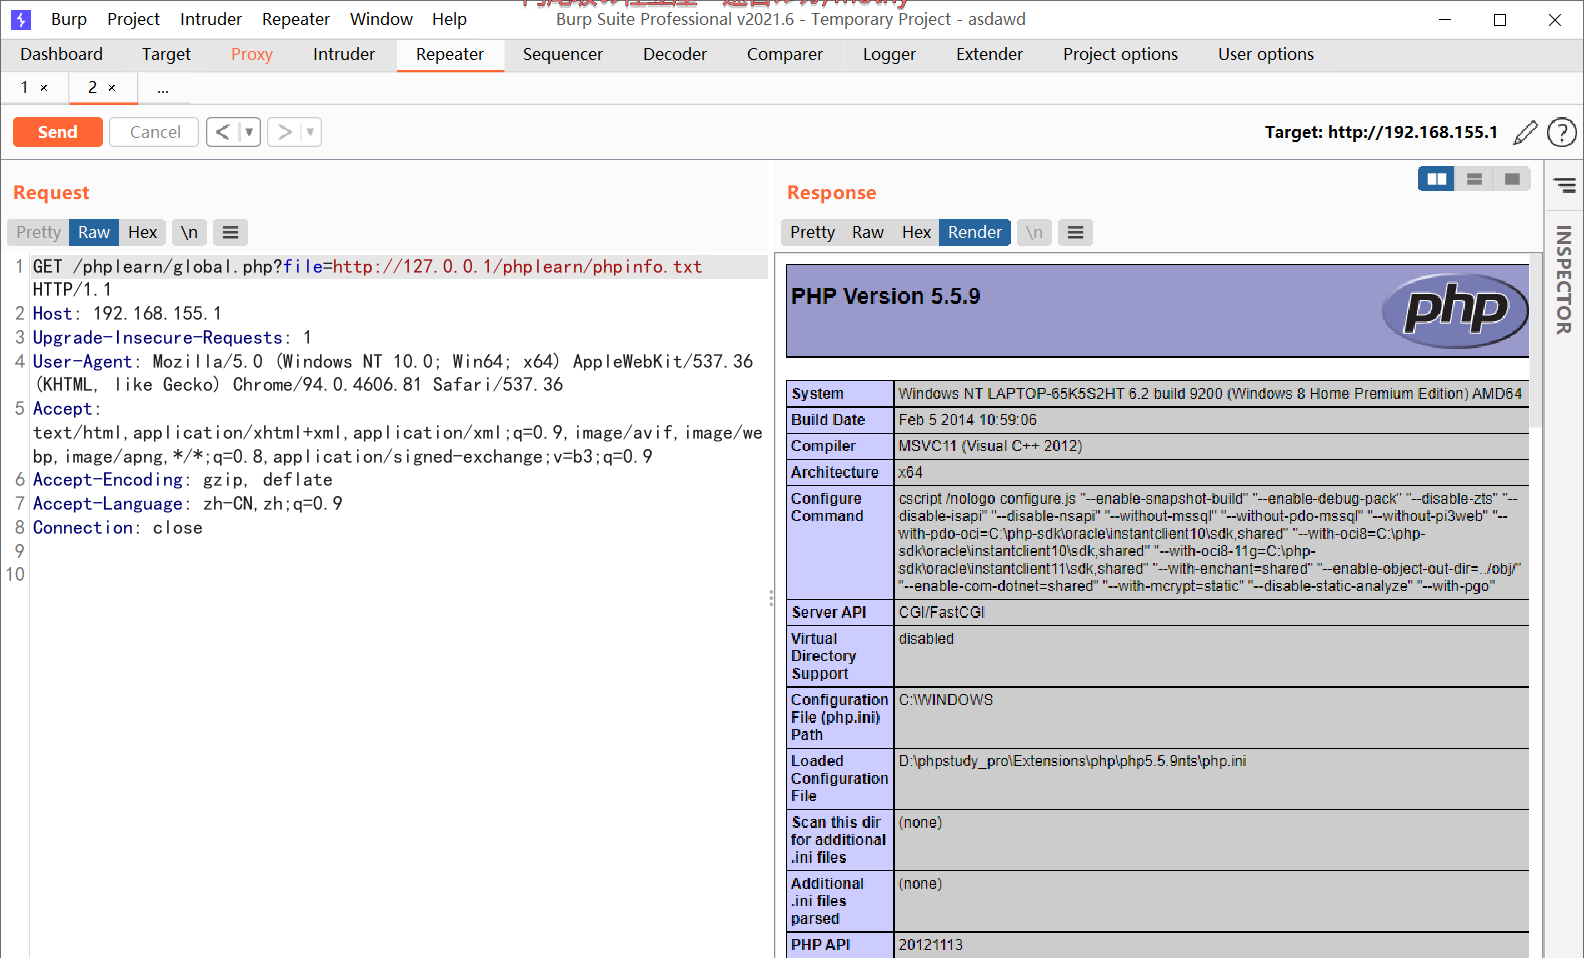Go forward to next request arrow
1584x958 pixels.
click(x=284, y=132)
